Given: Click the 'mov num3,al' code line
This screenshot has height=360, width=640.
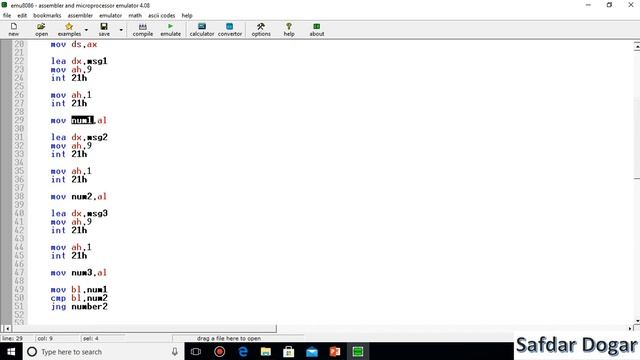Looking at the screenshot, I should click(79, 273).
